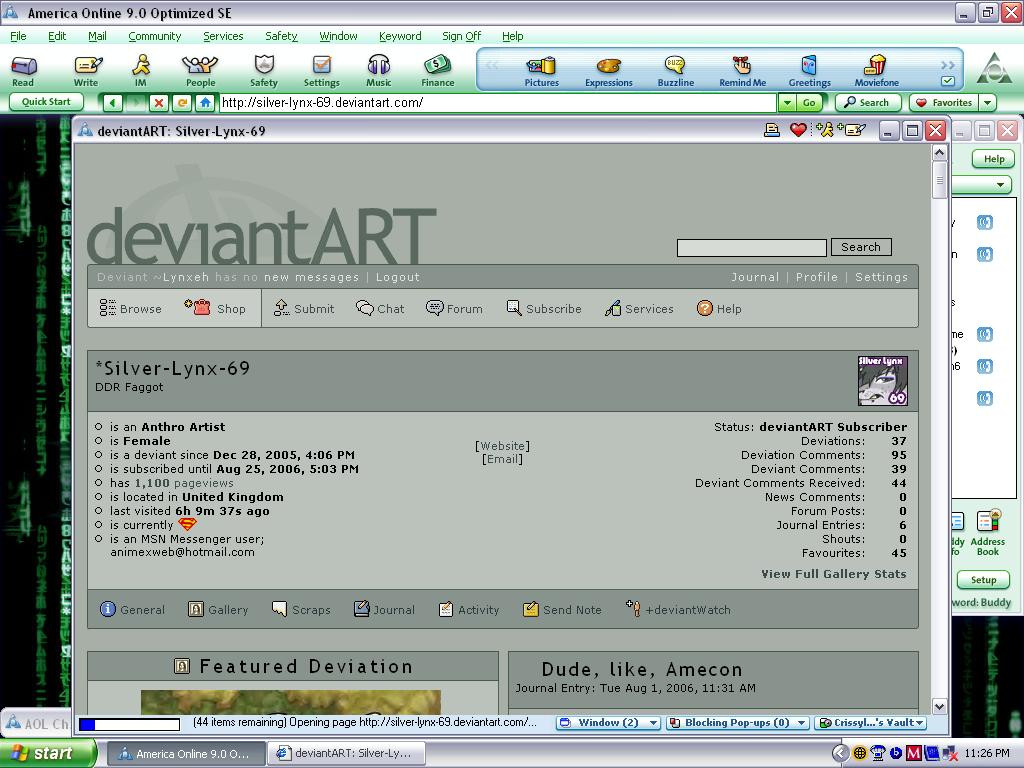Open the Address Book icon in Buddy List
Image resolution: width=1024 pixels, height=768 pixels.
coord(987,533)
